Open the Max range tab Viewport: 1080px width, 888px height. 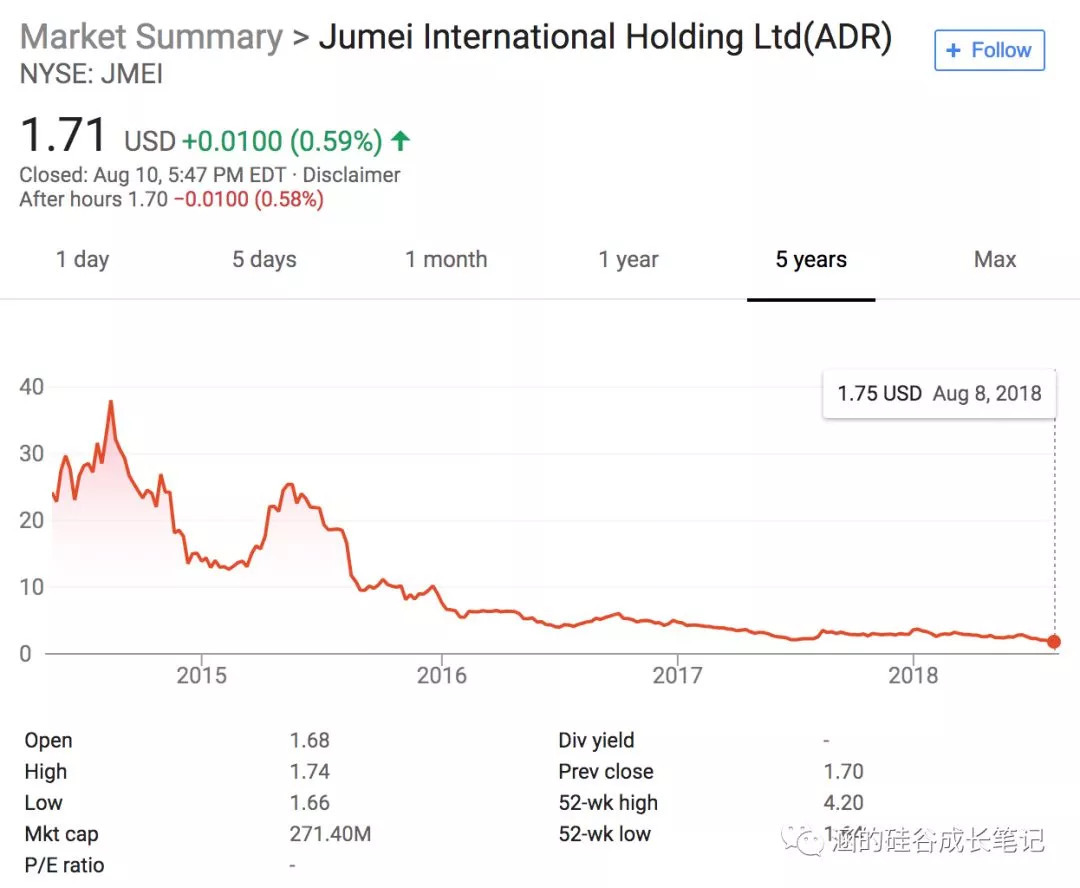(994, 260)
